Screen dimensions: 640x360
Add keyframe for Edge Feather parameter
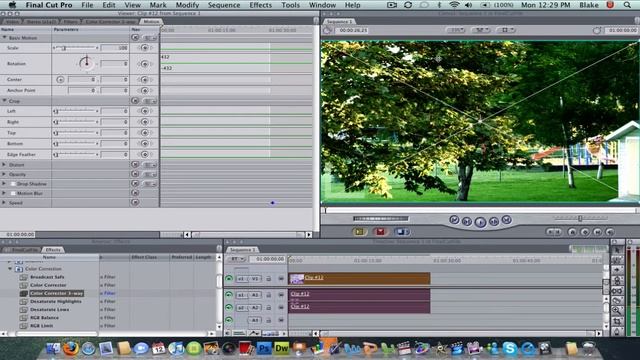[144, 154]
